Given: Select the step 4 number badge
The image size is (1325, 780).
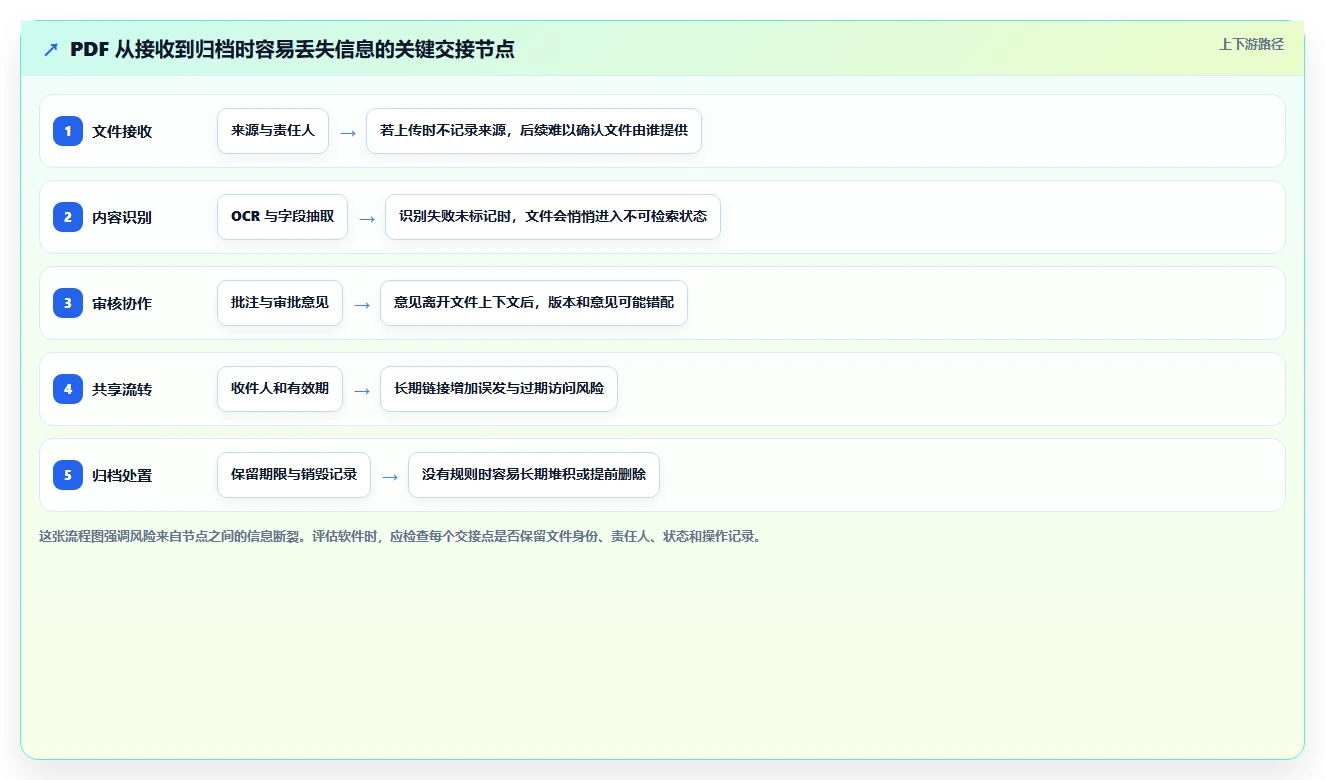Looking at the screenshot, I should click(x=68, y=389).
